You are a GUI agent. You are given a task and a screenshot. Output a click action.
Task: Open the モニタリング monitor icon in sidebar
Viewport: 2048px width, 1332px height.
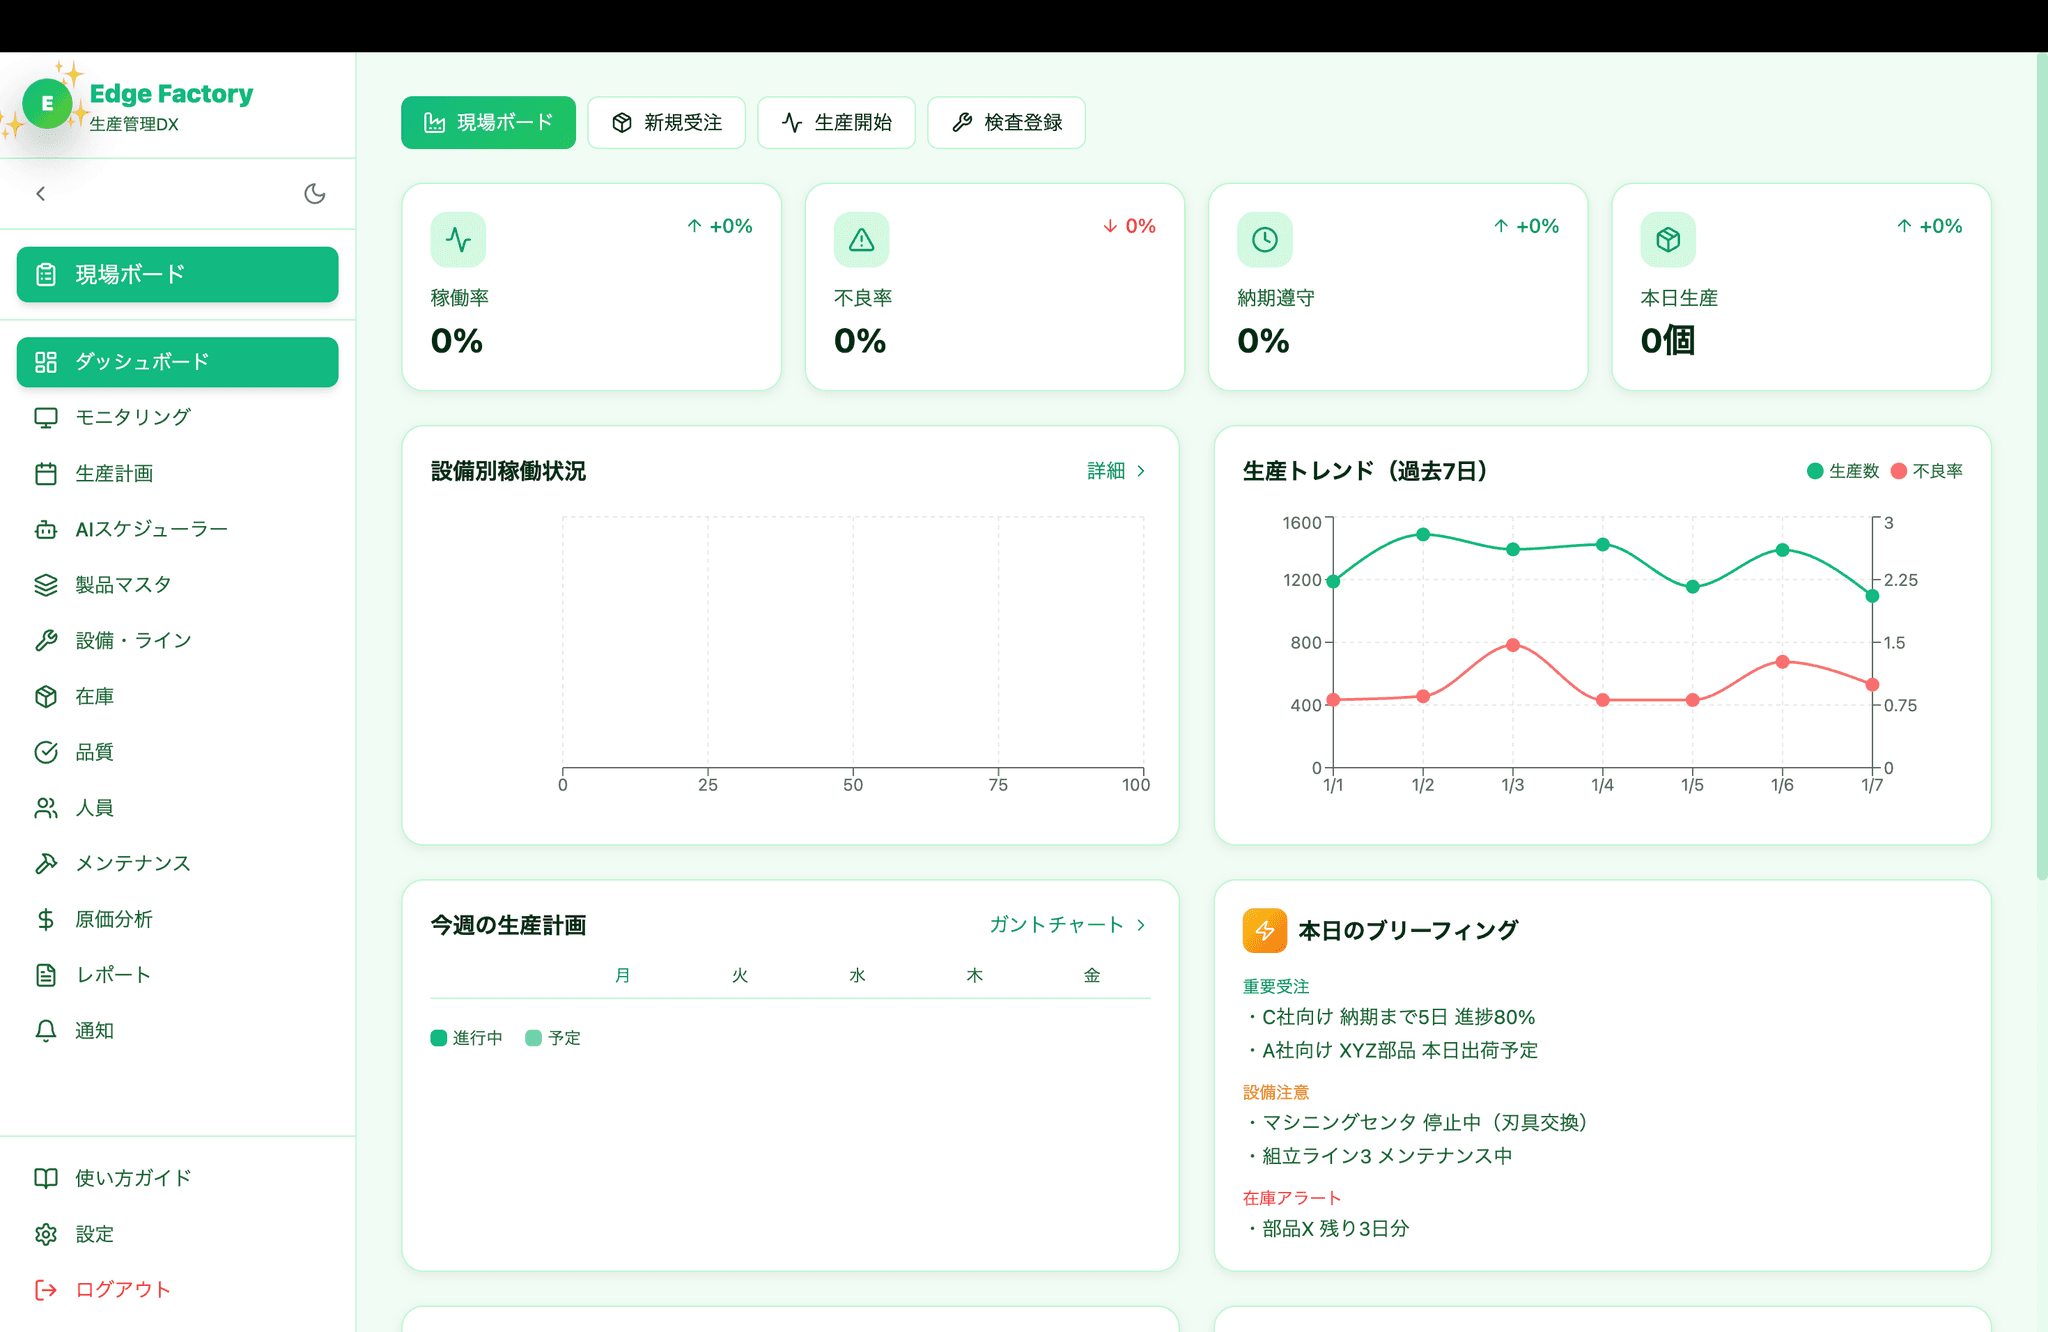pos(46,417)
